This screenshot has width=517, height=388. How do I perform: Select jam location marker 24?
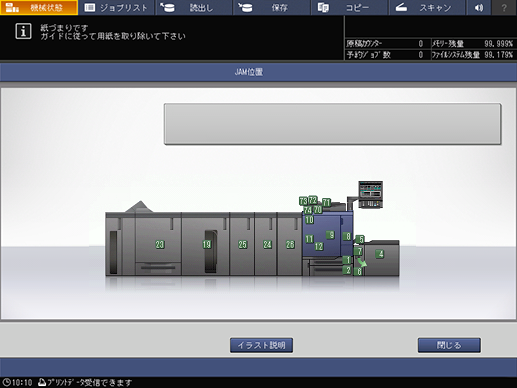(x=267, y=244)
